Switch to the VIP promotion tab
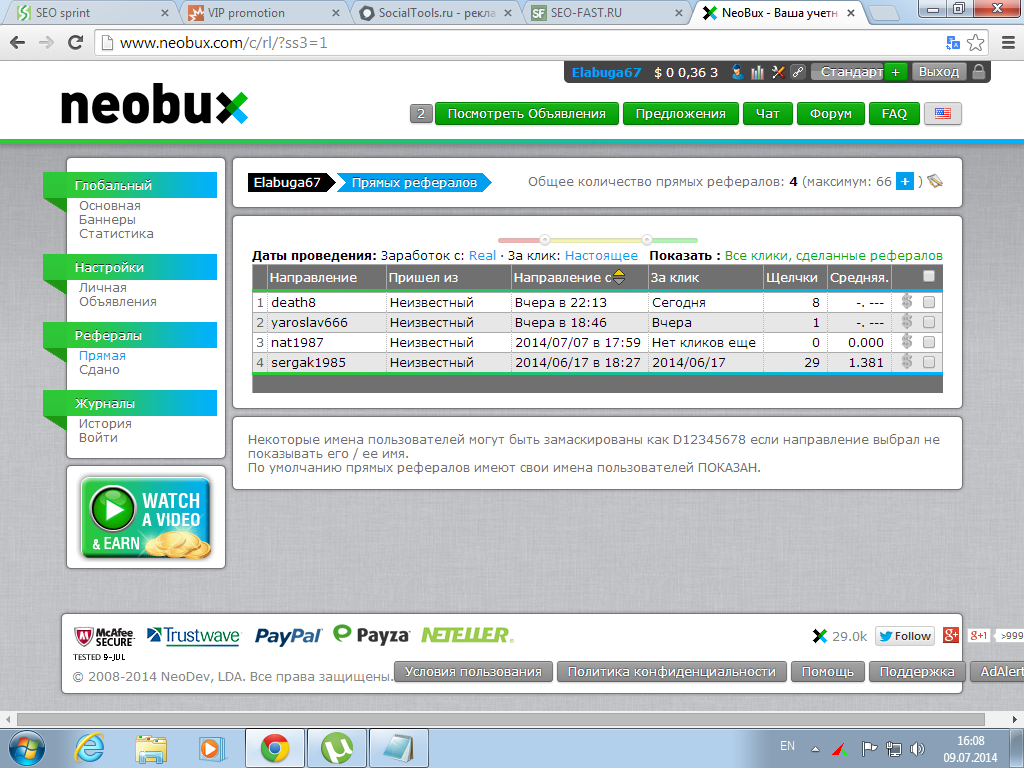This screenshot has height=768, width=1024. click(x=263, y=13)
